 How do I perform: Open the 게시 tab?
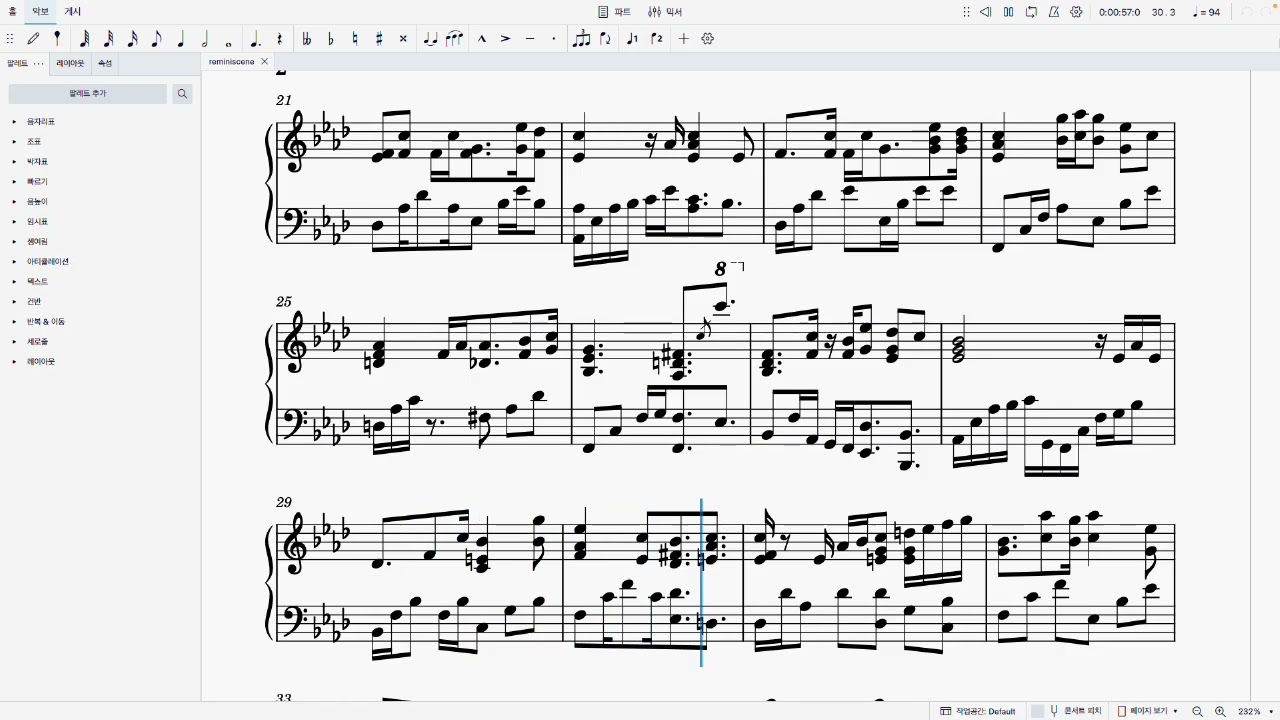[x=73, y=12]
